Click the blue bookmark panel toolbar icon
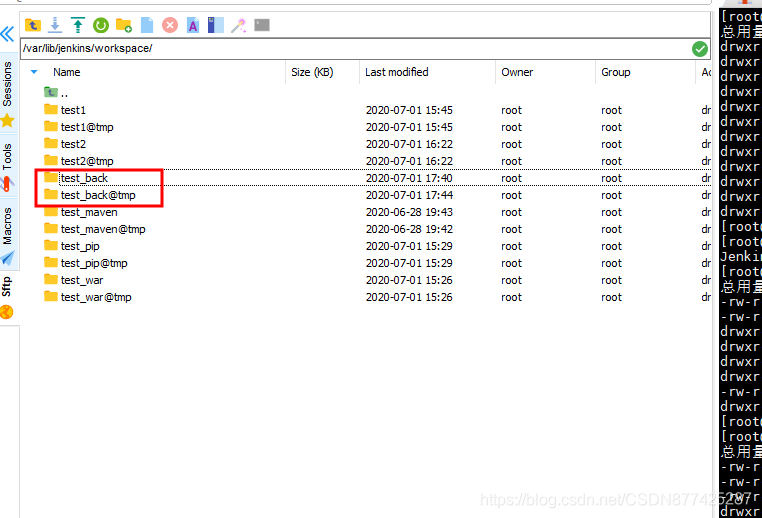 216,25
